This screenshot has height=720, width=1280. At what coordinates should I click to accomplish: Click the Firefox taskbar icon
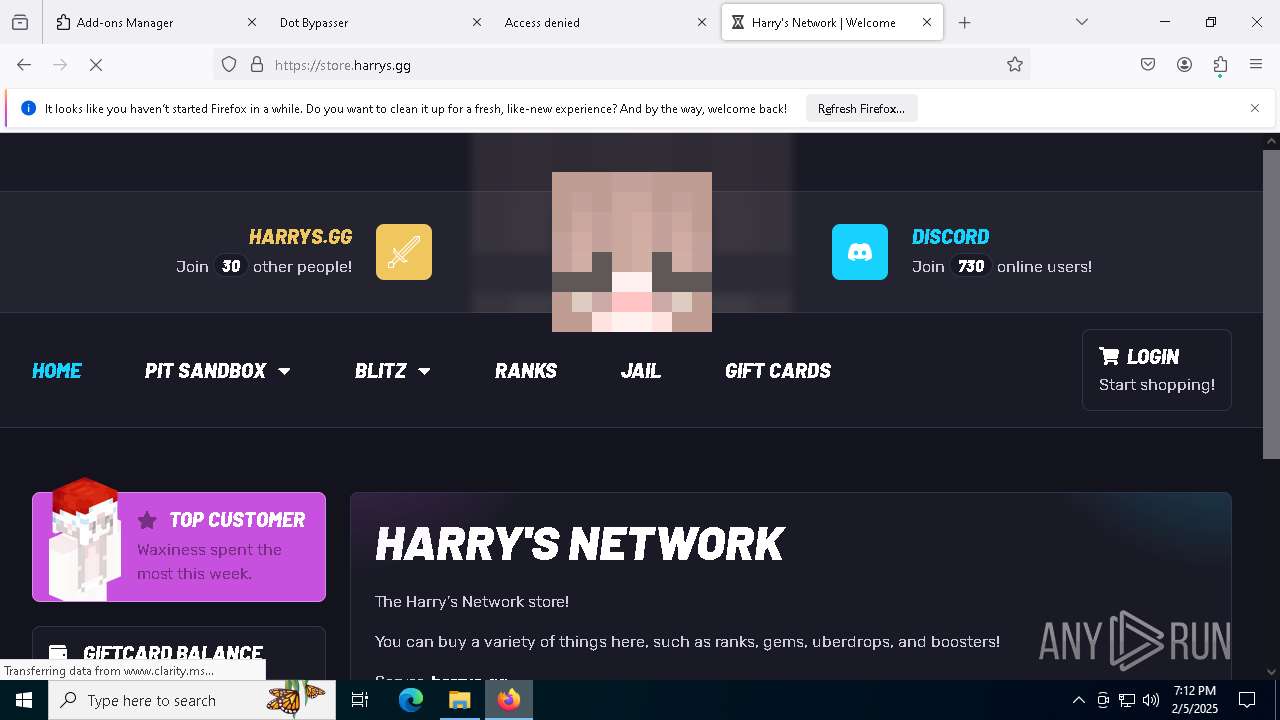tap(509, 700)
